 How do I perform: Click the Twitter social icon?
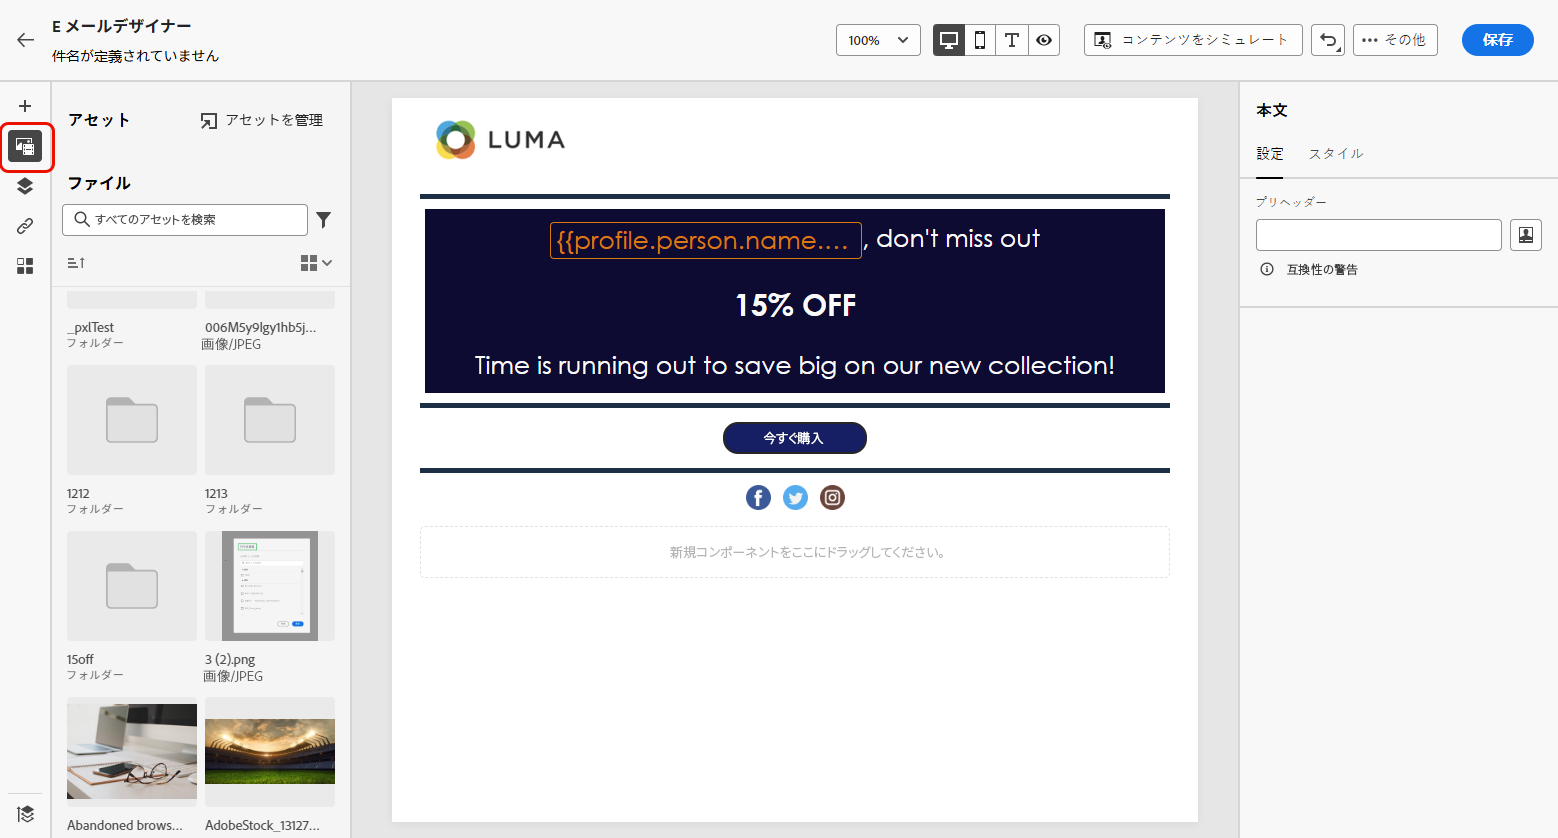tap(795, 497)
